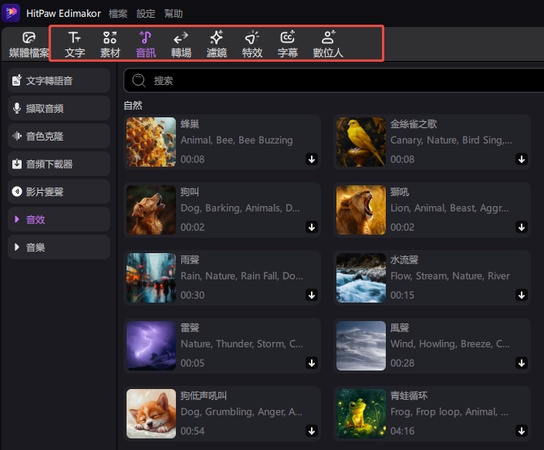This screenshot has height=450, width=544.
Task: Click the 00:54 duration text
Action: [192, 431]
